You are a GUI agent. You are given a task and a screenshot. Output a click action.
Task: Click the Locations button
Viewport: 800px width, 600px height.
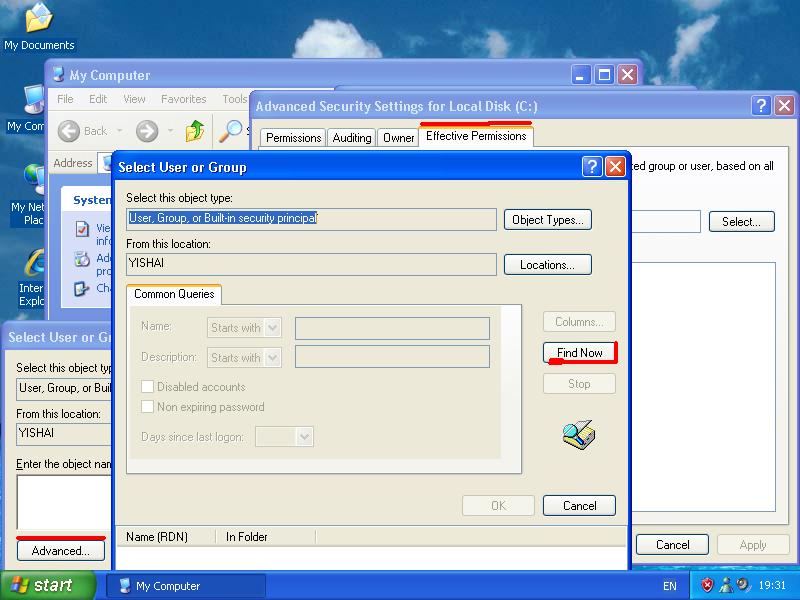point(547,265)
